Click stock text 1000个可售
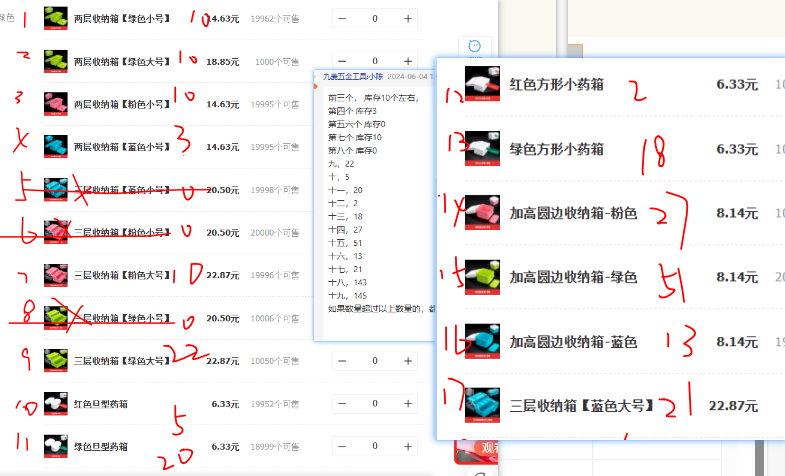This screenshot has width=785, height=476. click(277, 62)
